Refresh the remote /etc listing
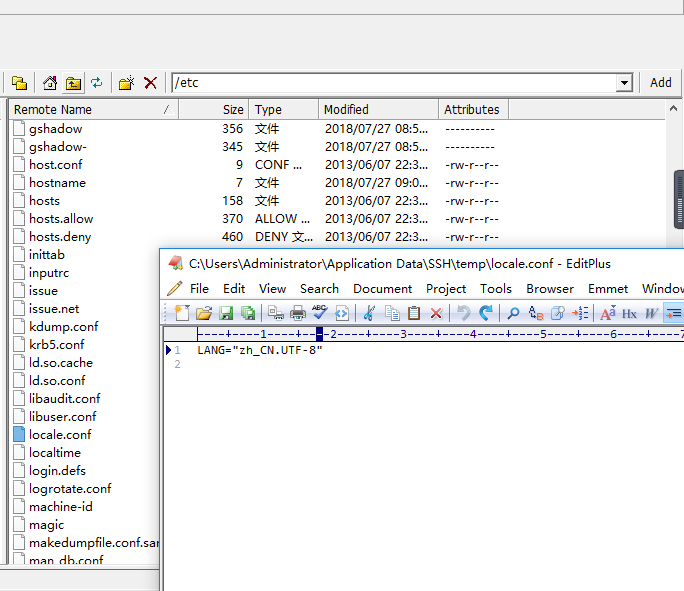 (96, 82)
